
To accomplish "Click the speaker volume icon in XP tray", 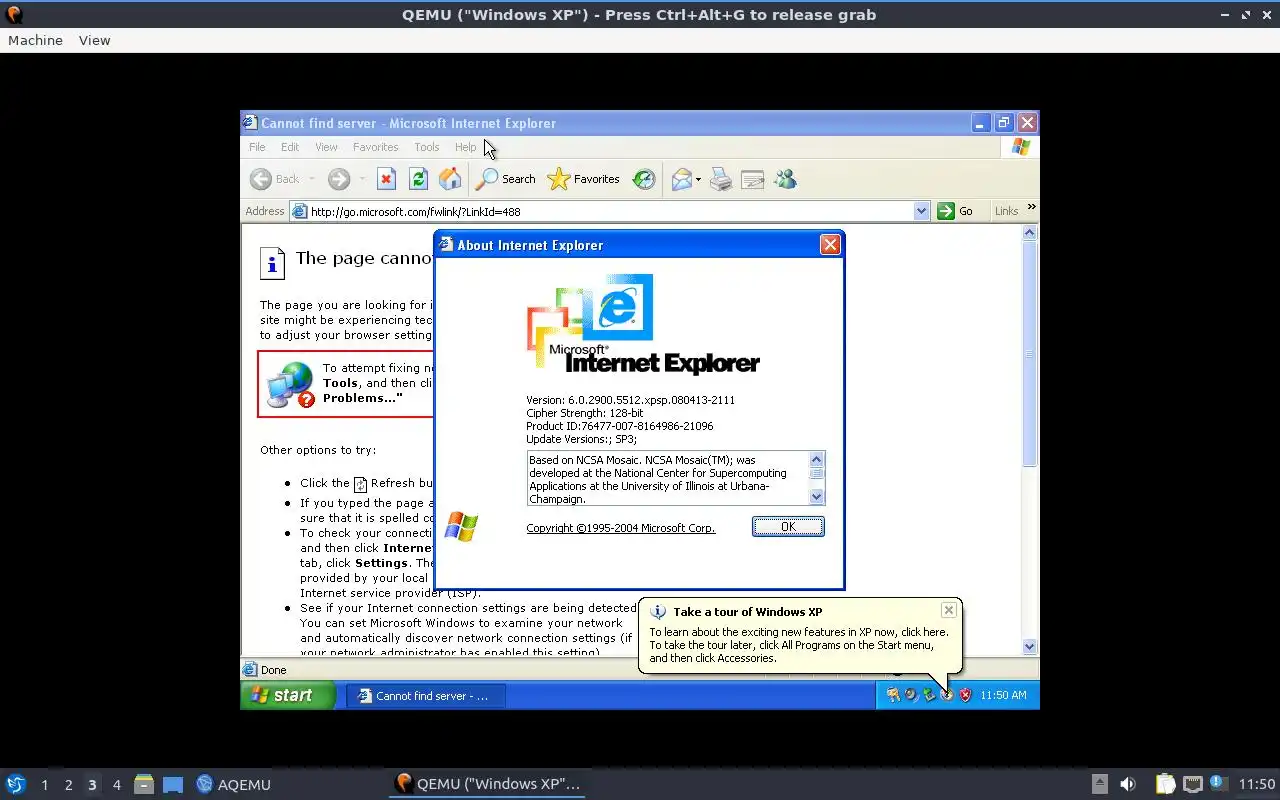I will 910,695.
